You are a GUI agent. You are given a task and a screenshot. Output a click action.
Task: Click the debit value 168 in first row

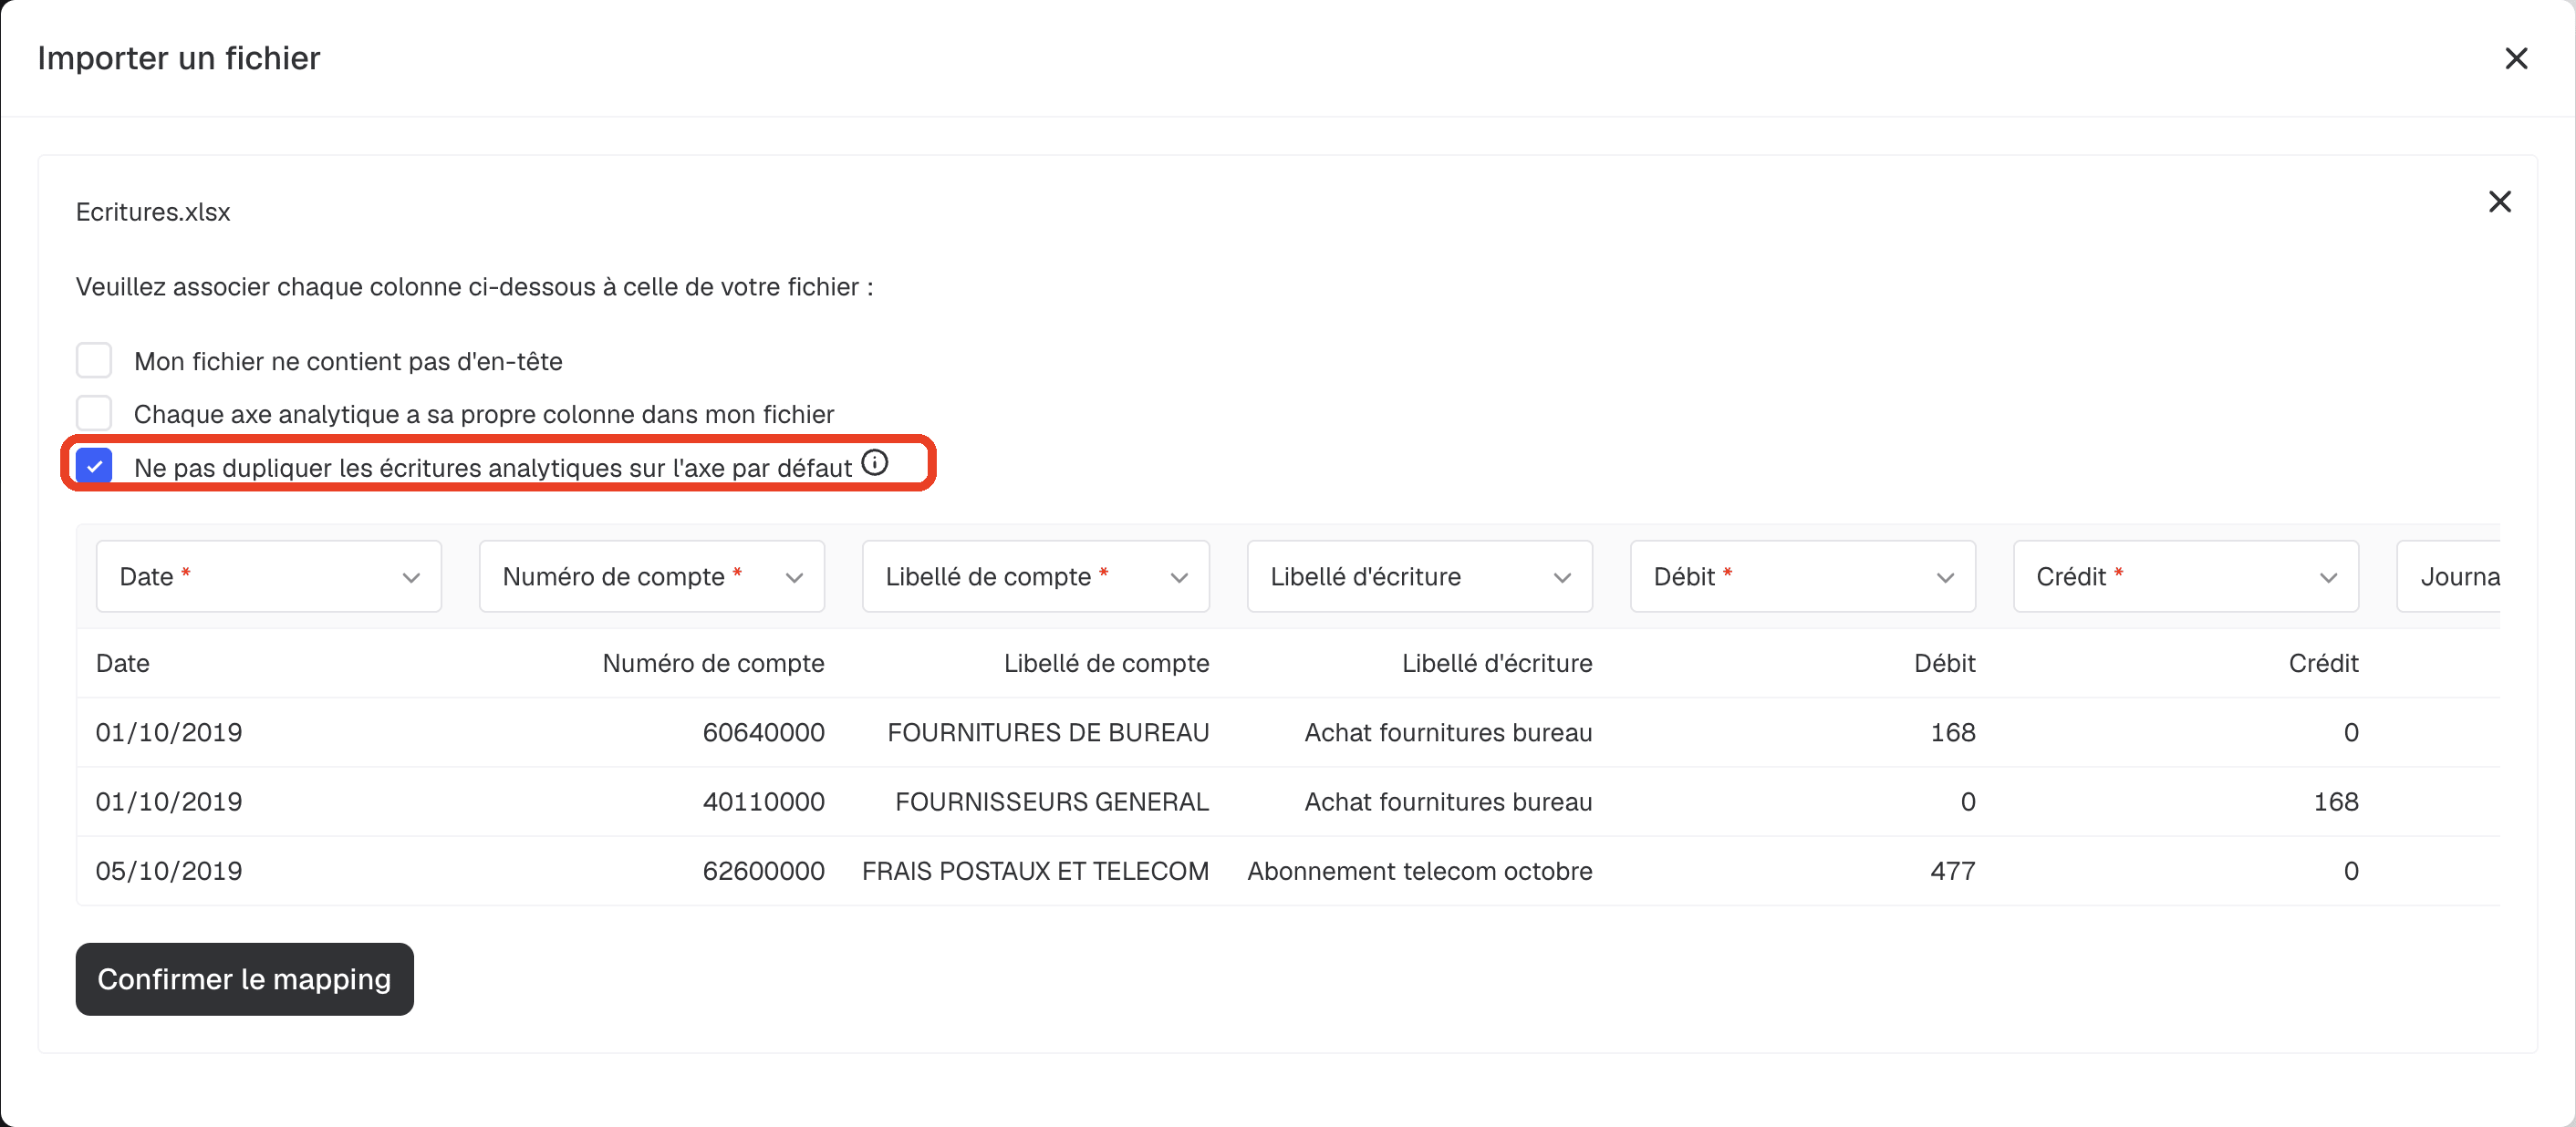(x=1953, y=732)
